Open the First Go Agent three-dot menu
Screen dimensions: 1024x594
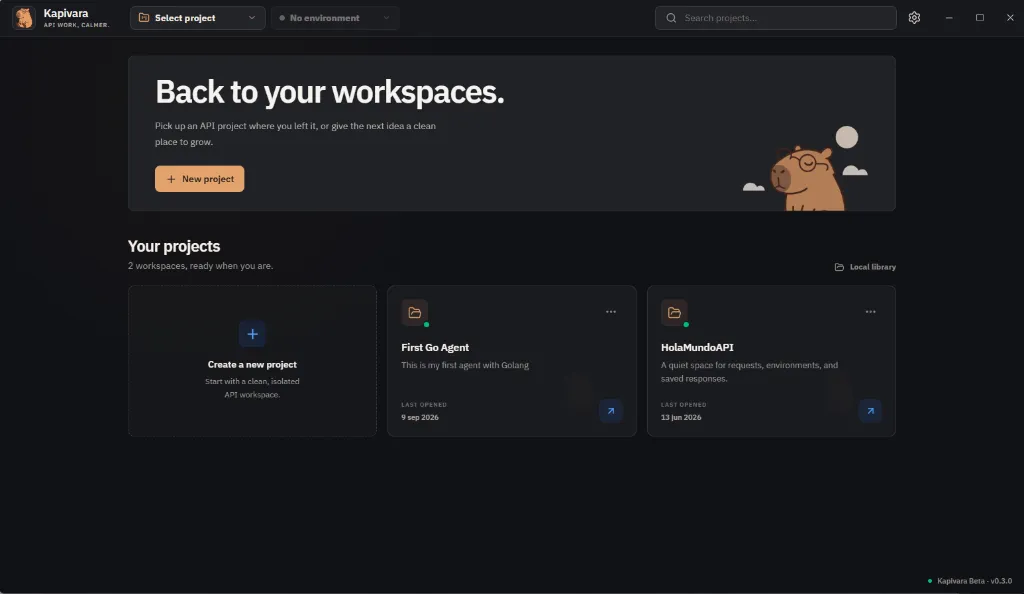click(x=611, y=312)
